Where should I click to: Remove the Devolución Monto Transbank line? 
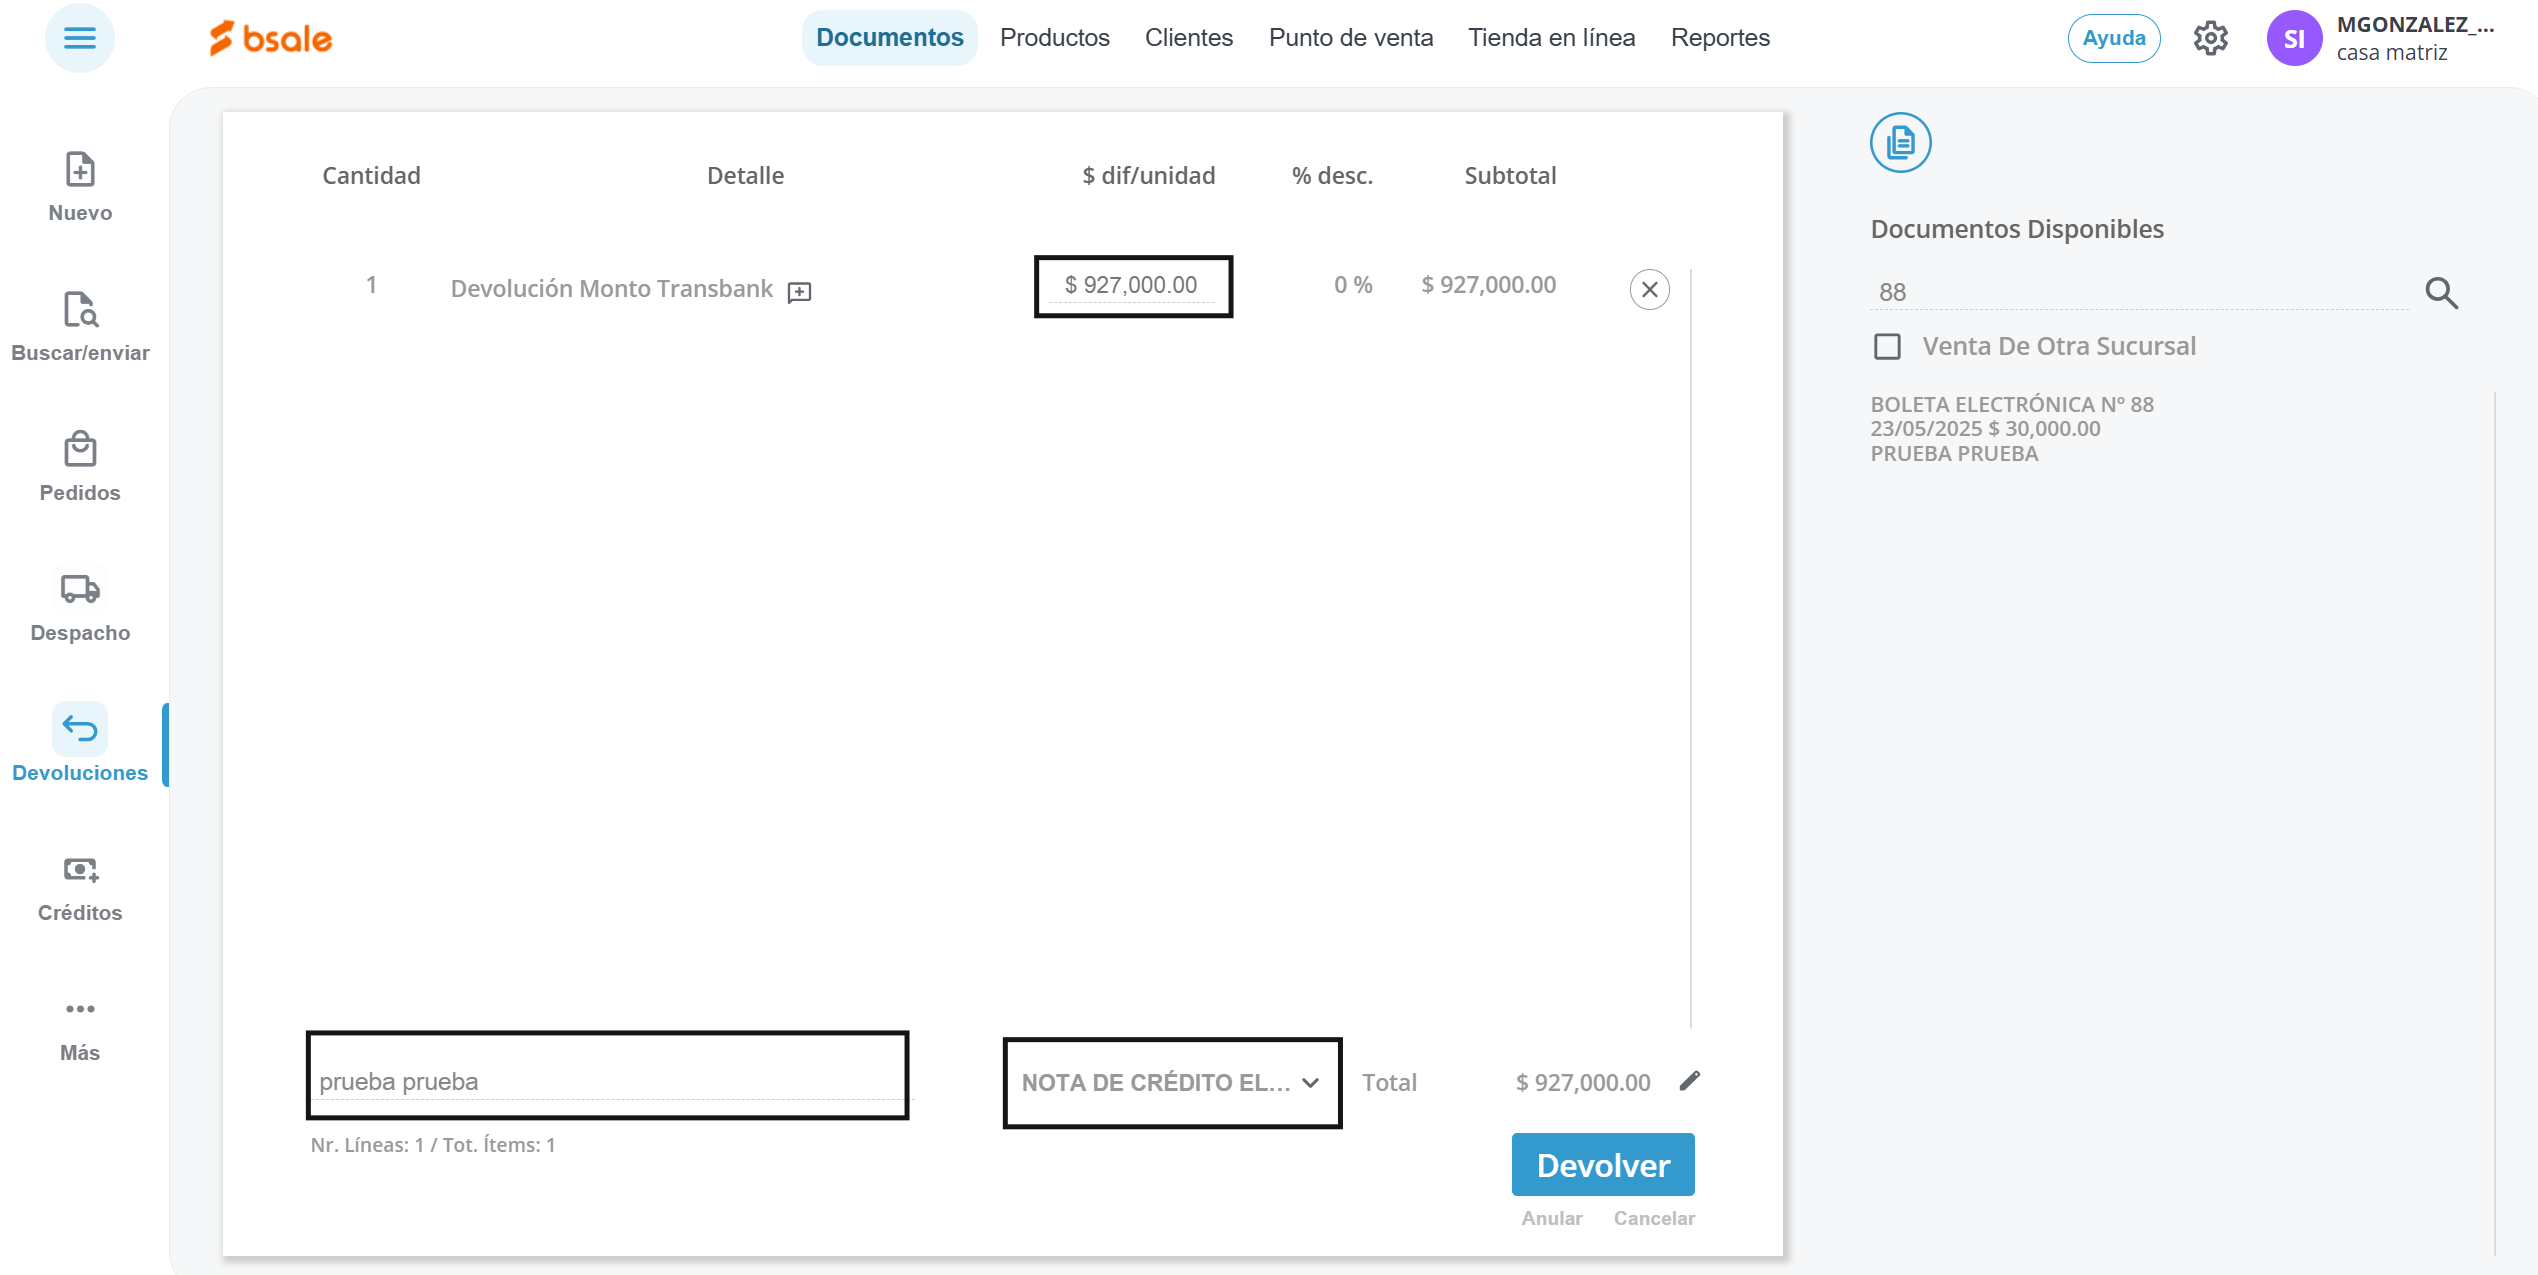(1649, 290)
